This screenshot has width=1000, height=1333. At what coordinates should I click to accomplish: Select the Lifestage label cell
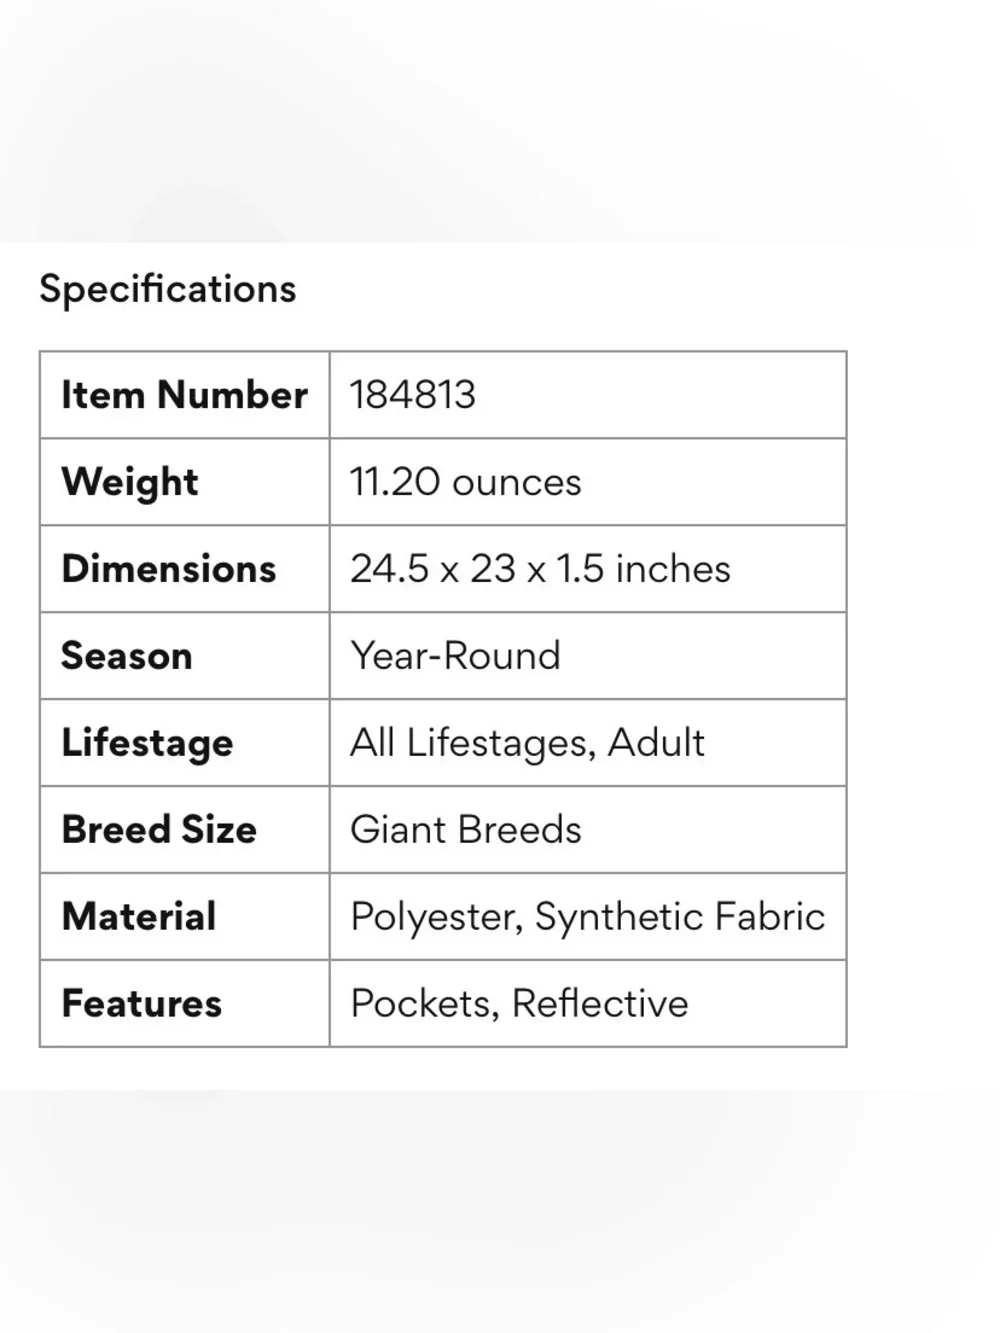click(x=185, y=743)
